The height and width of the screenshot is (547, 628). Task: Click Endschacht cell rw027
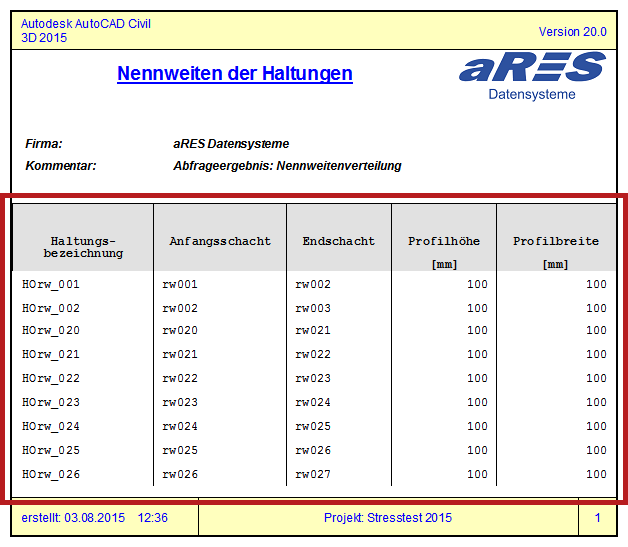coord(313,475)
